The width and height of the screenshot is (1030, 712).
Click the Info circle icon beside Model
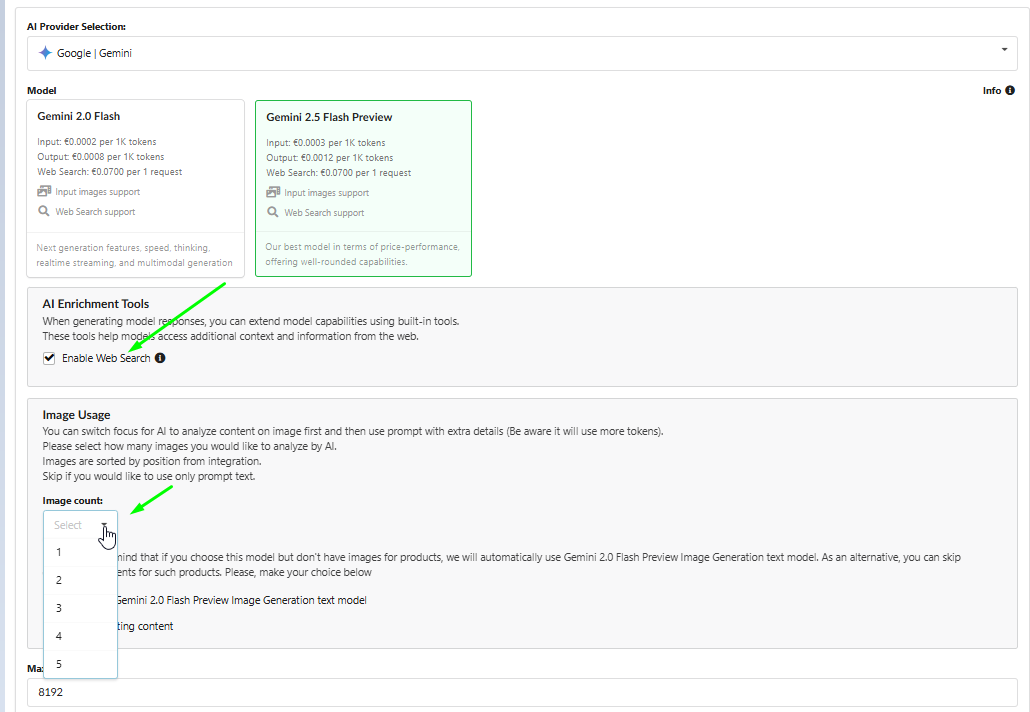[x=1010, y=91]
